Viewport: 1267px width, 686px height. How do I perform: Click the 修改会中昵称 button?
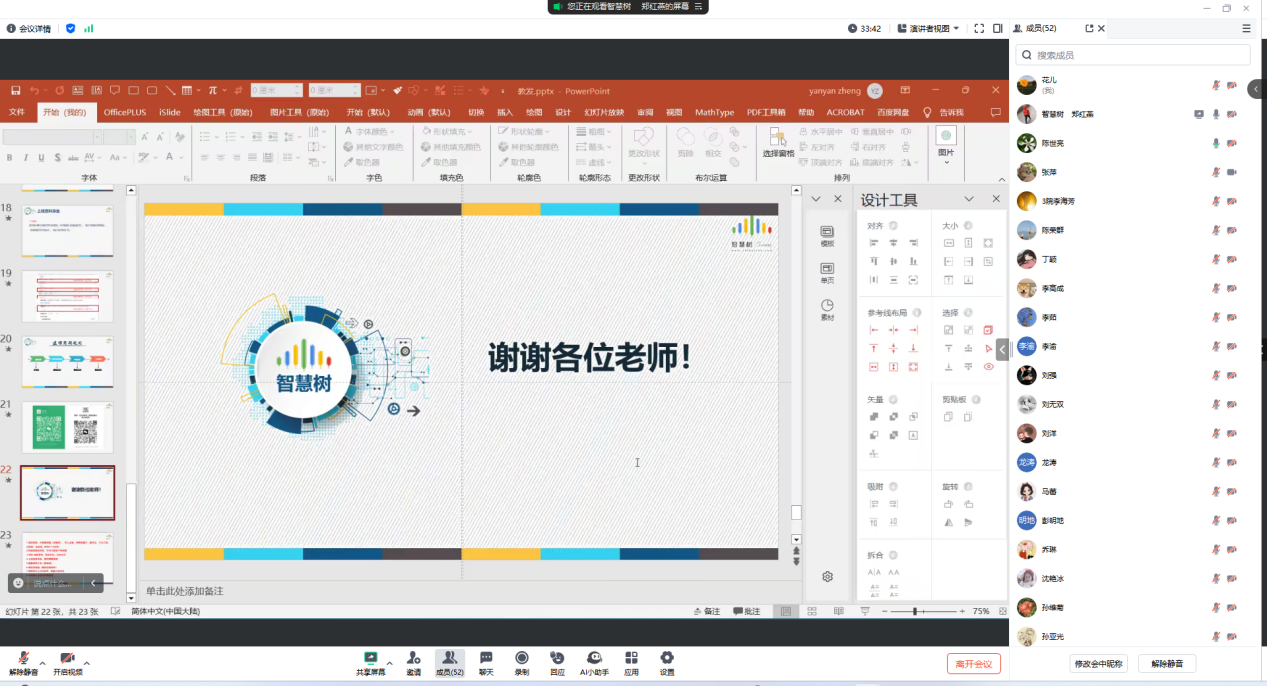click(1099, 664)
